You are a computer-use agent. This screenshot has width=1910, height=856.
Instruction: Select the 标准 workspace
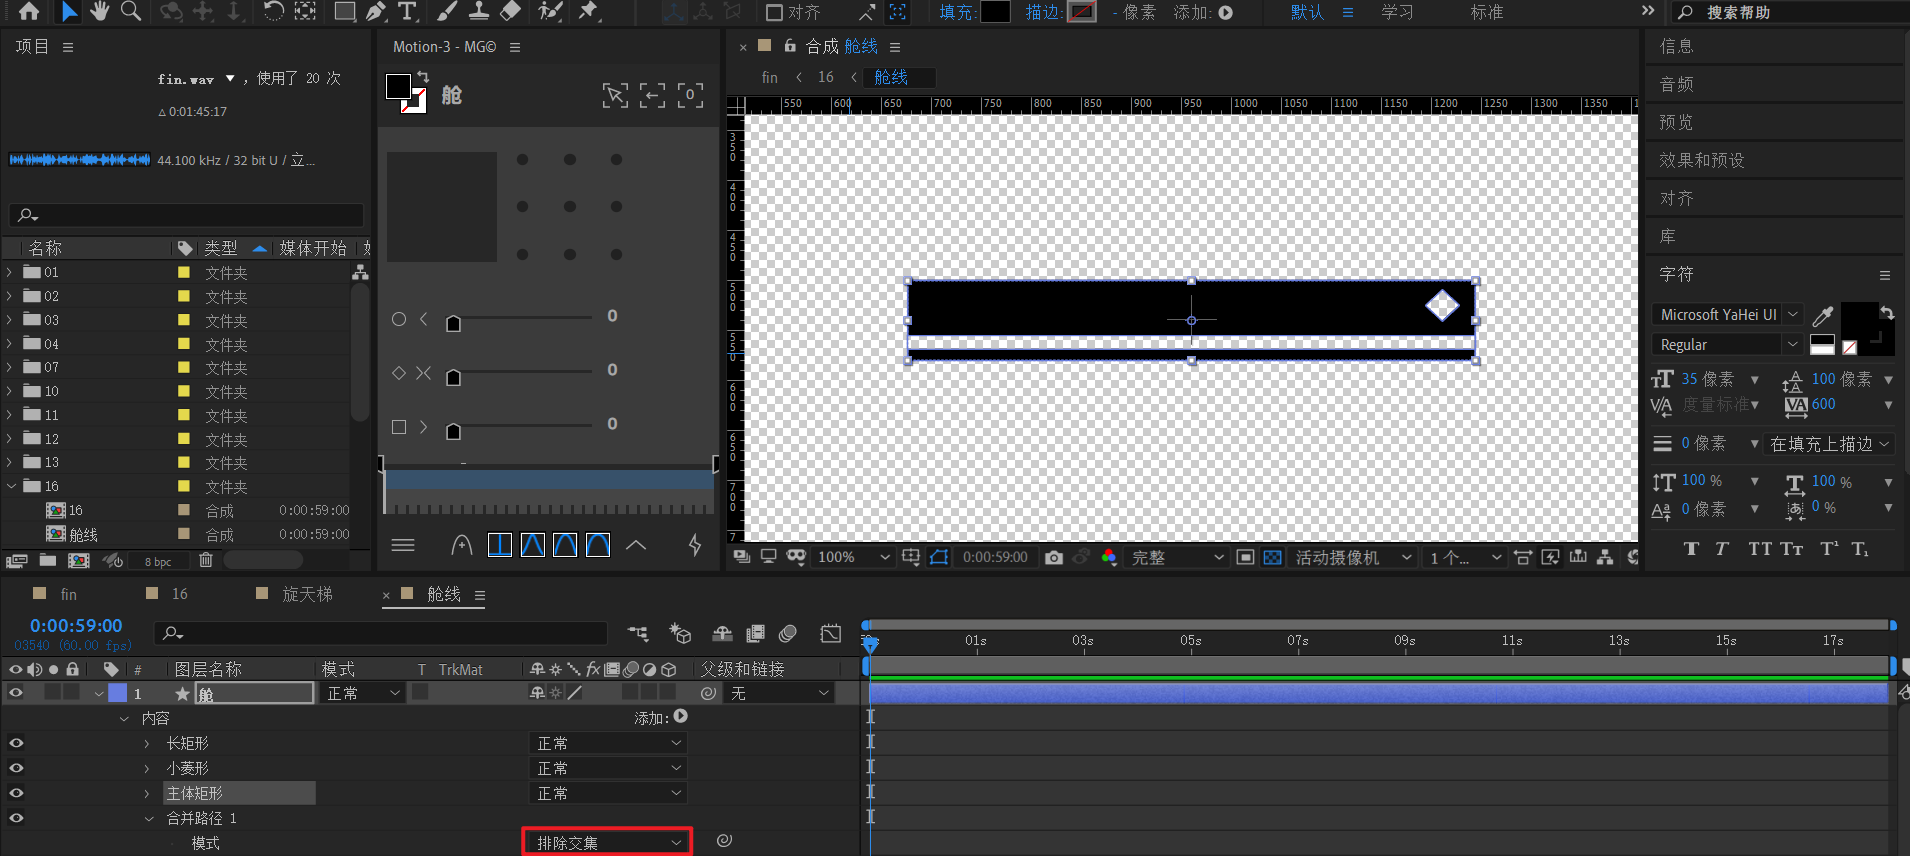click(x=1487, y=12)
